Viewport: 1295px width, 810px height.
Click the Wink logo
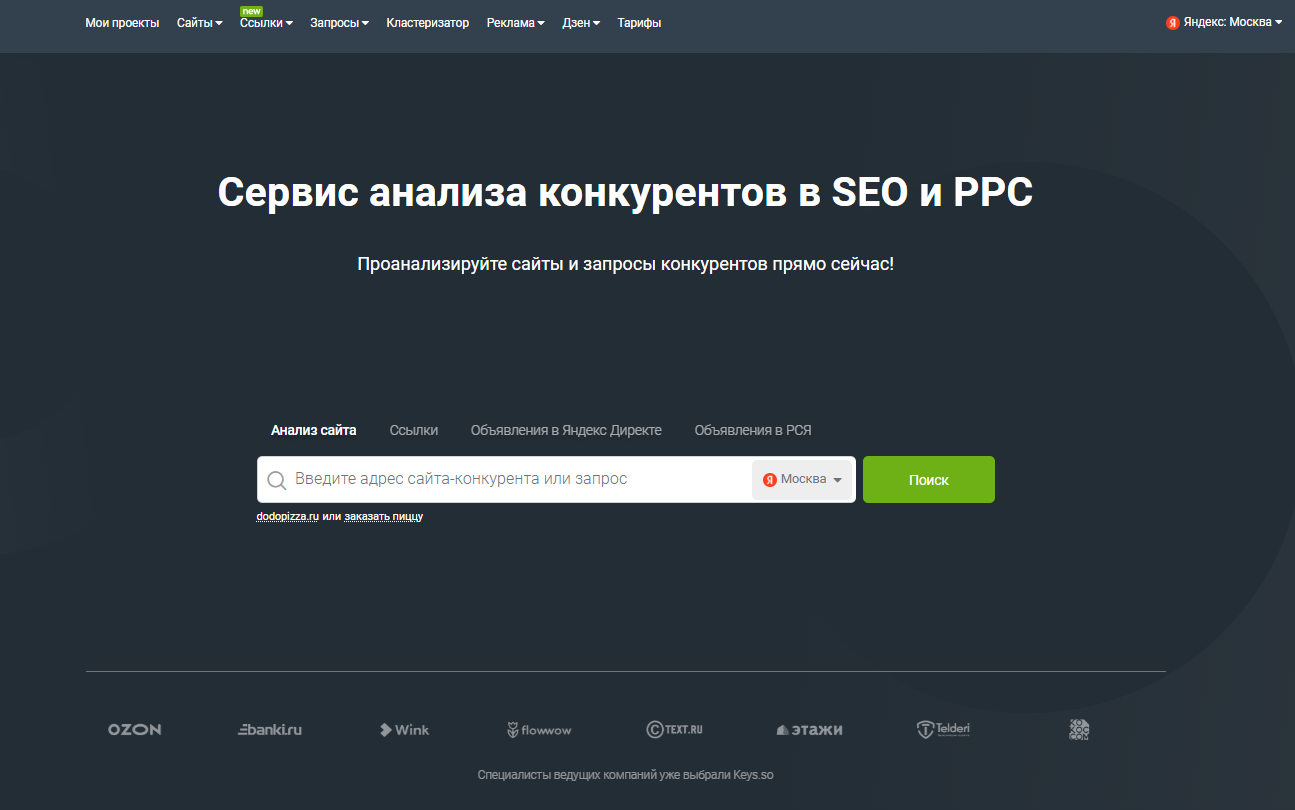coord(404,730)
